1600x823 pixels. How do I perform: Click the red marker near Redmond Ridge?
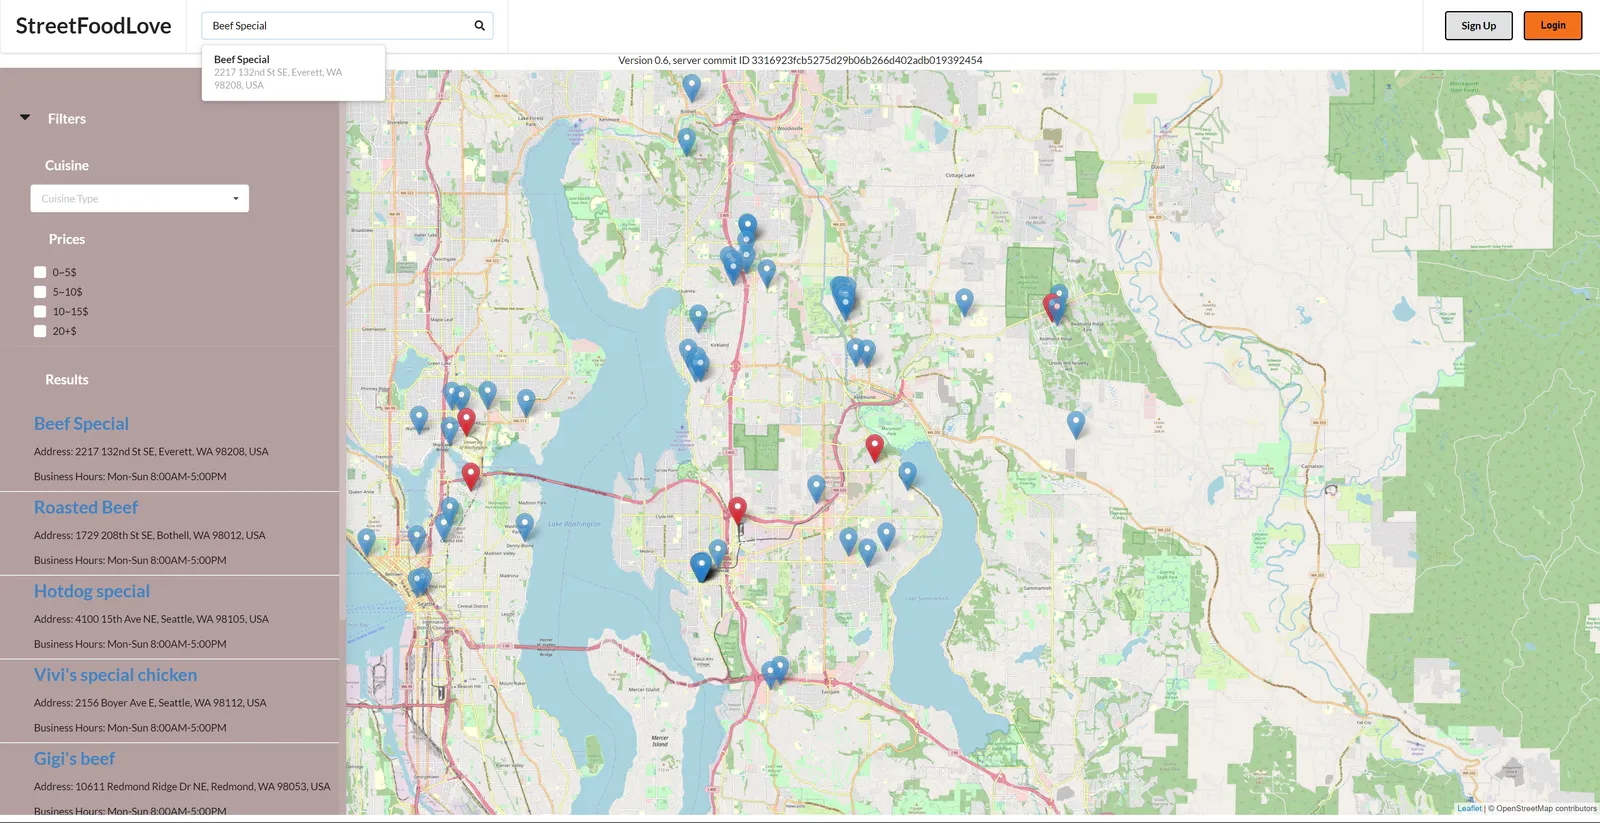1051,306
